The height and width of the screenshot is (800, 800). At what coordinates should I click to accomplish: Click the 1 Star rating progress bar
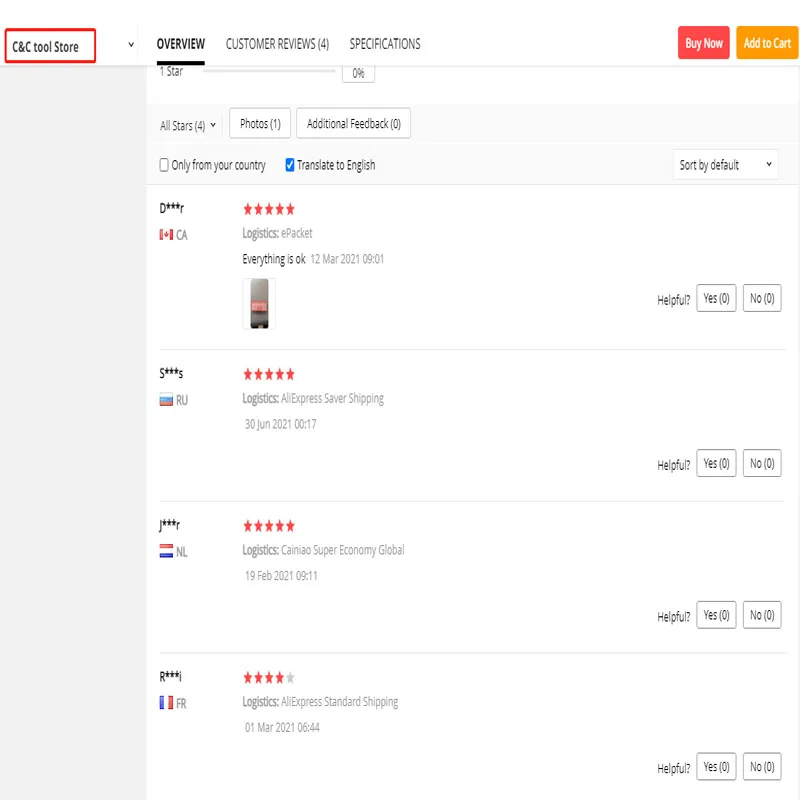tap(269, 71)
